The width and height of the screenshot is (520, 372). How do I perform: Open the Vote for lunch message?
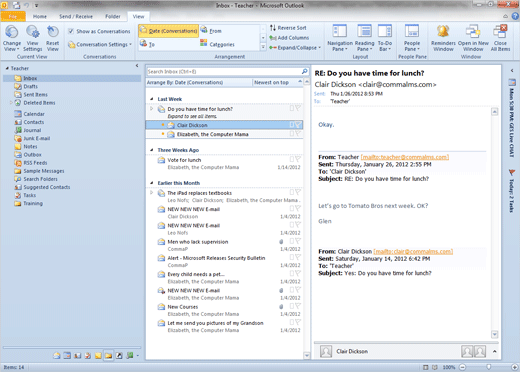tap(224, 163)
